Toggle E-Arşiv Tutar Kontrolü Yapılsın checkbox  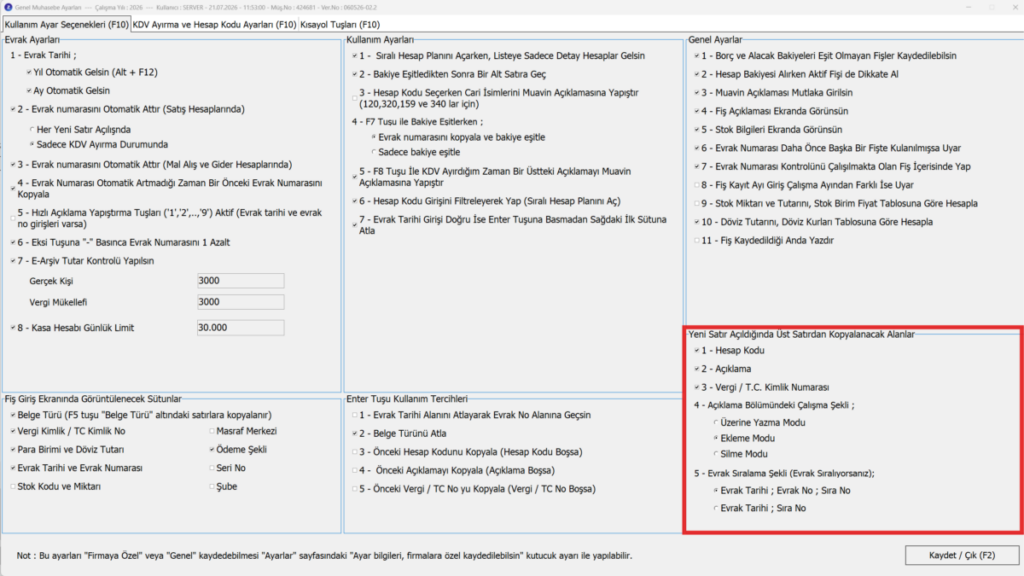13,261
